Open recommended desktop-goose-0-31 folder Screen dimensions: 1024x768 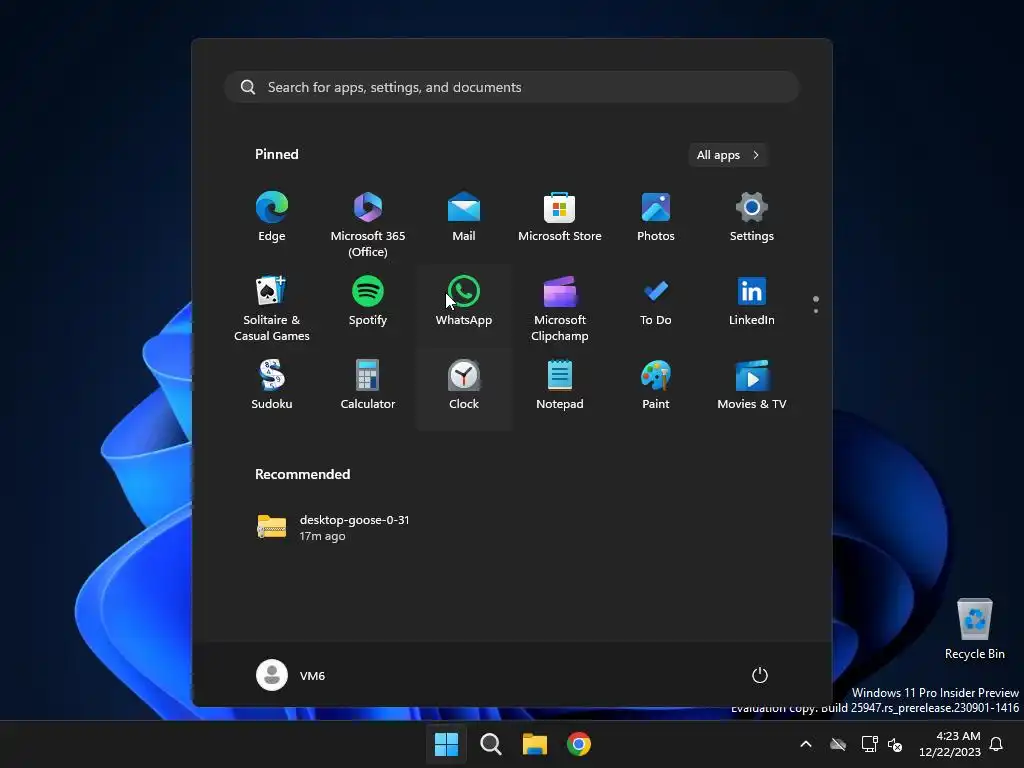(x=334, y=528)
